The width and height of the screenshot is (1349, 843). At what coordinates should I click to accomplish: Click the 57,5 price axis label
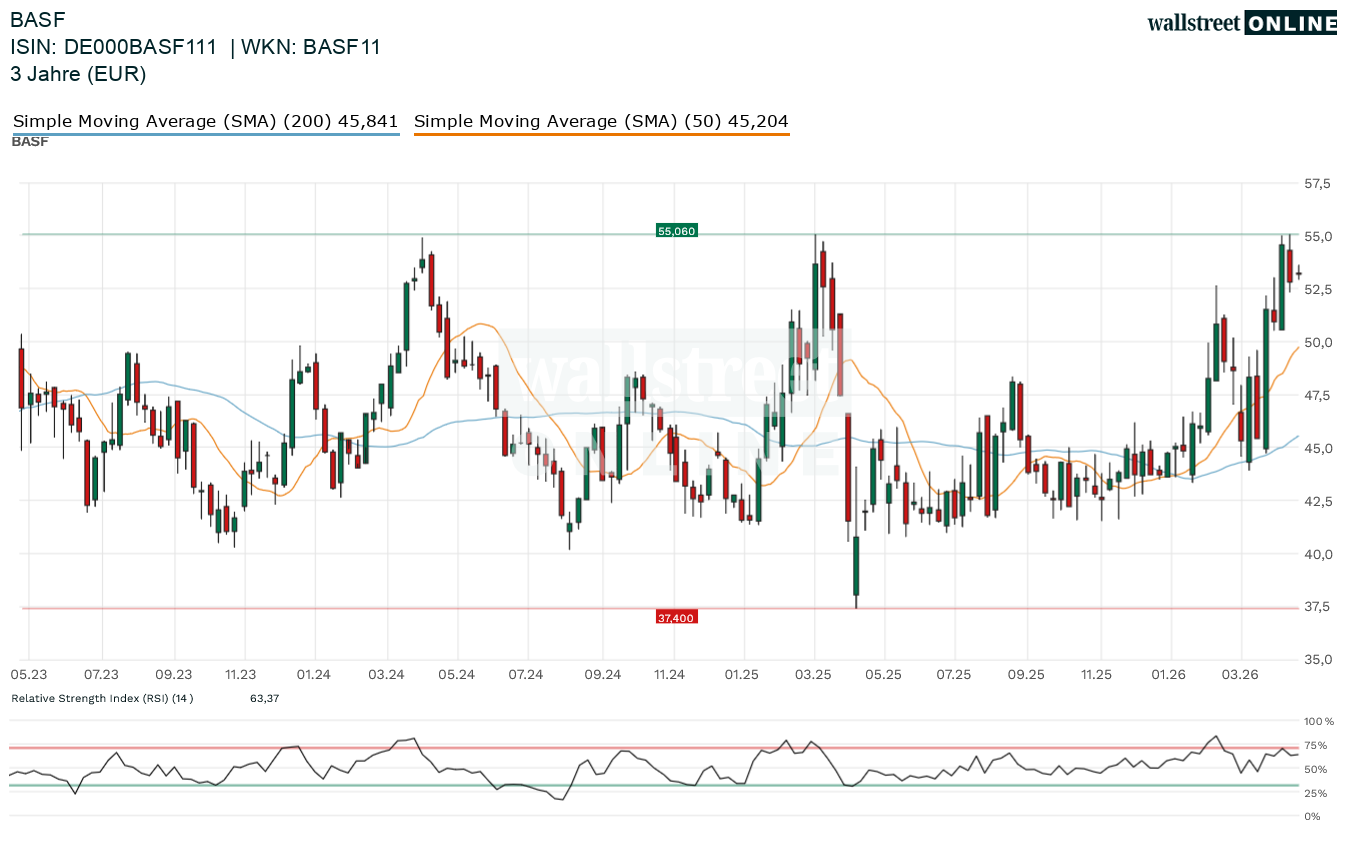coord(1317,184)
